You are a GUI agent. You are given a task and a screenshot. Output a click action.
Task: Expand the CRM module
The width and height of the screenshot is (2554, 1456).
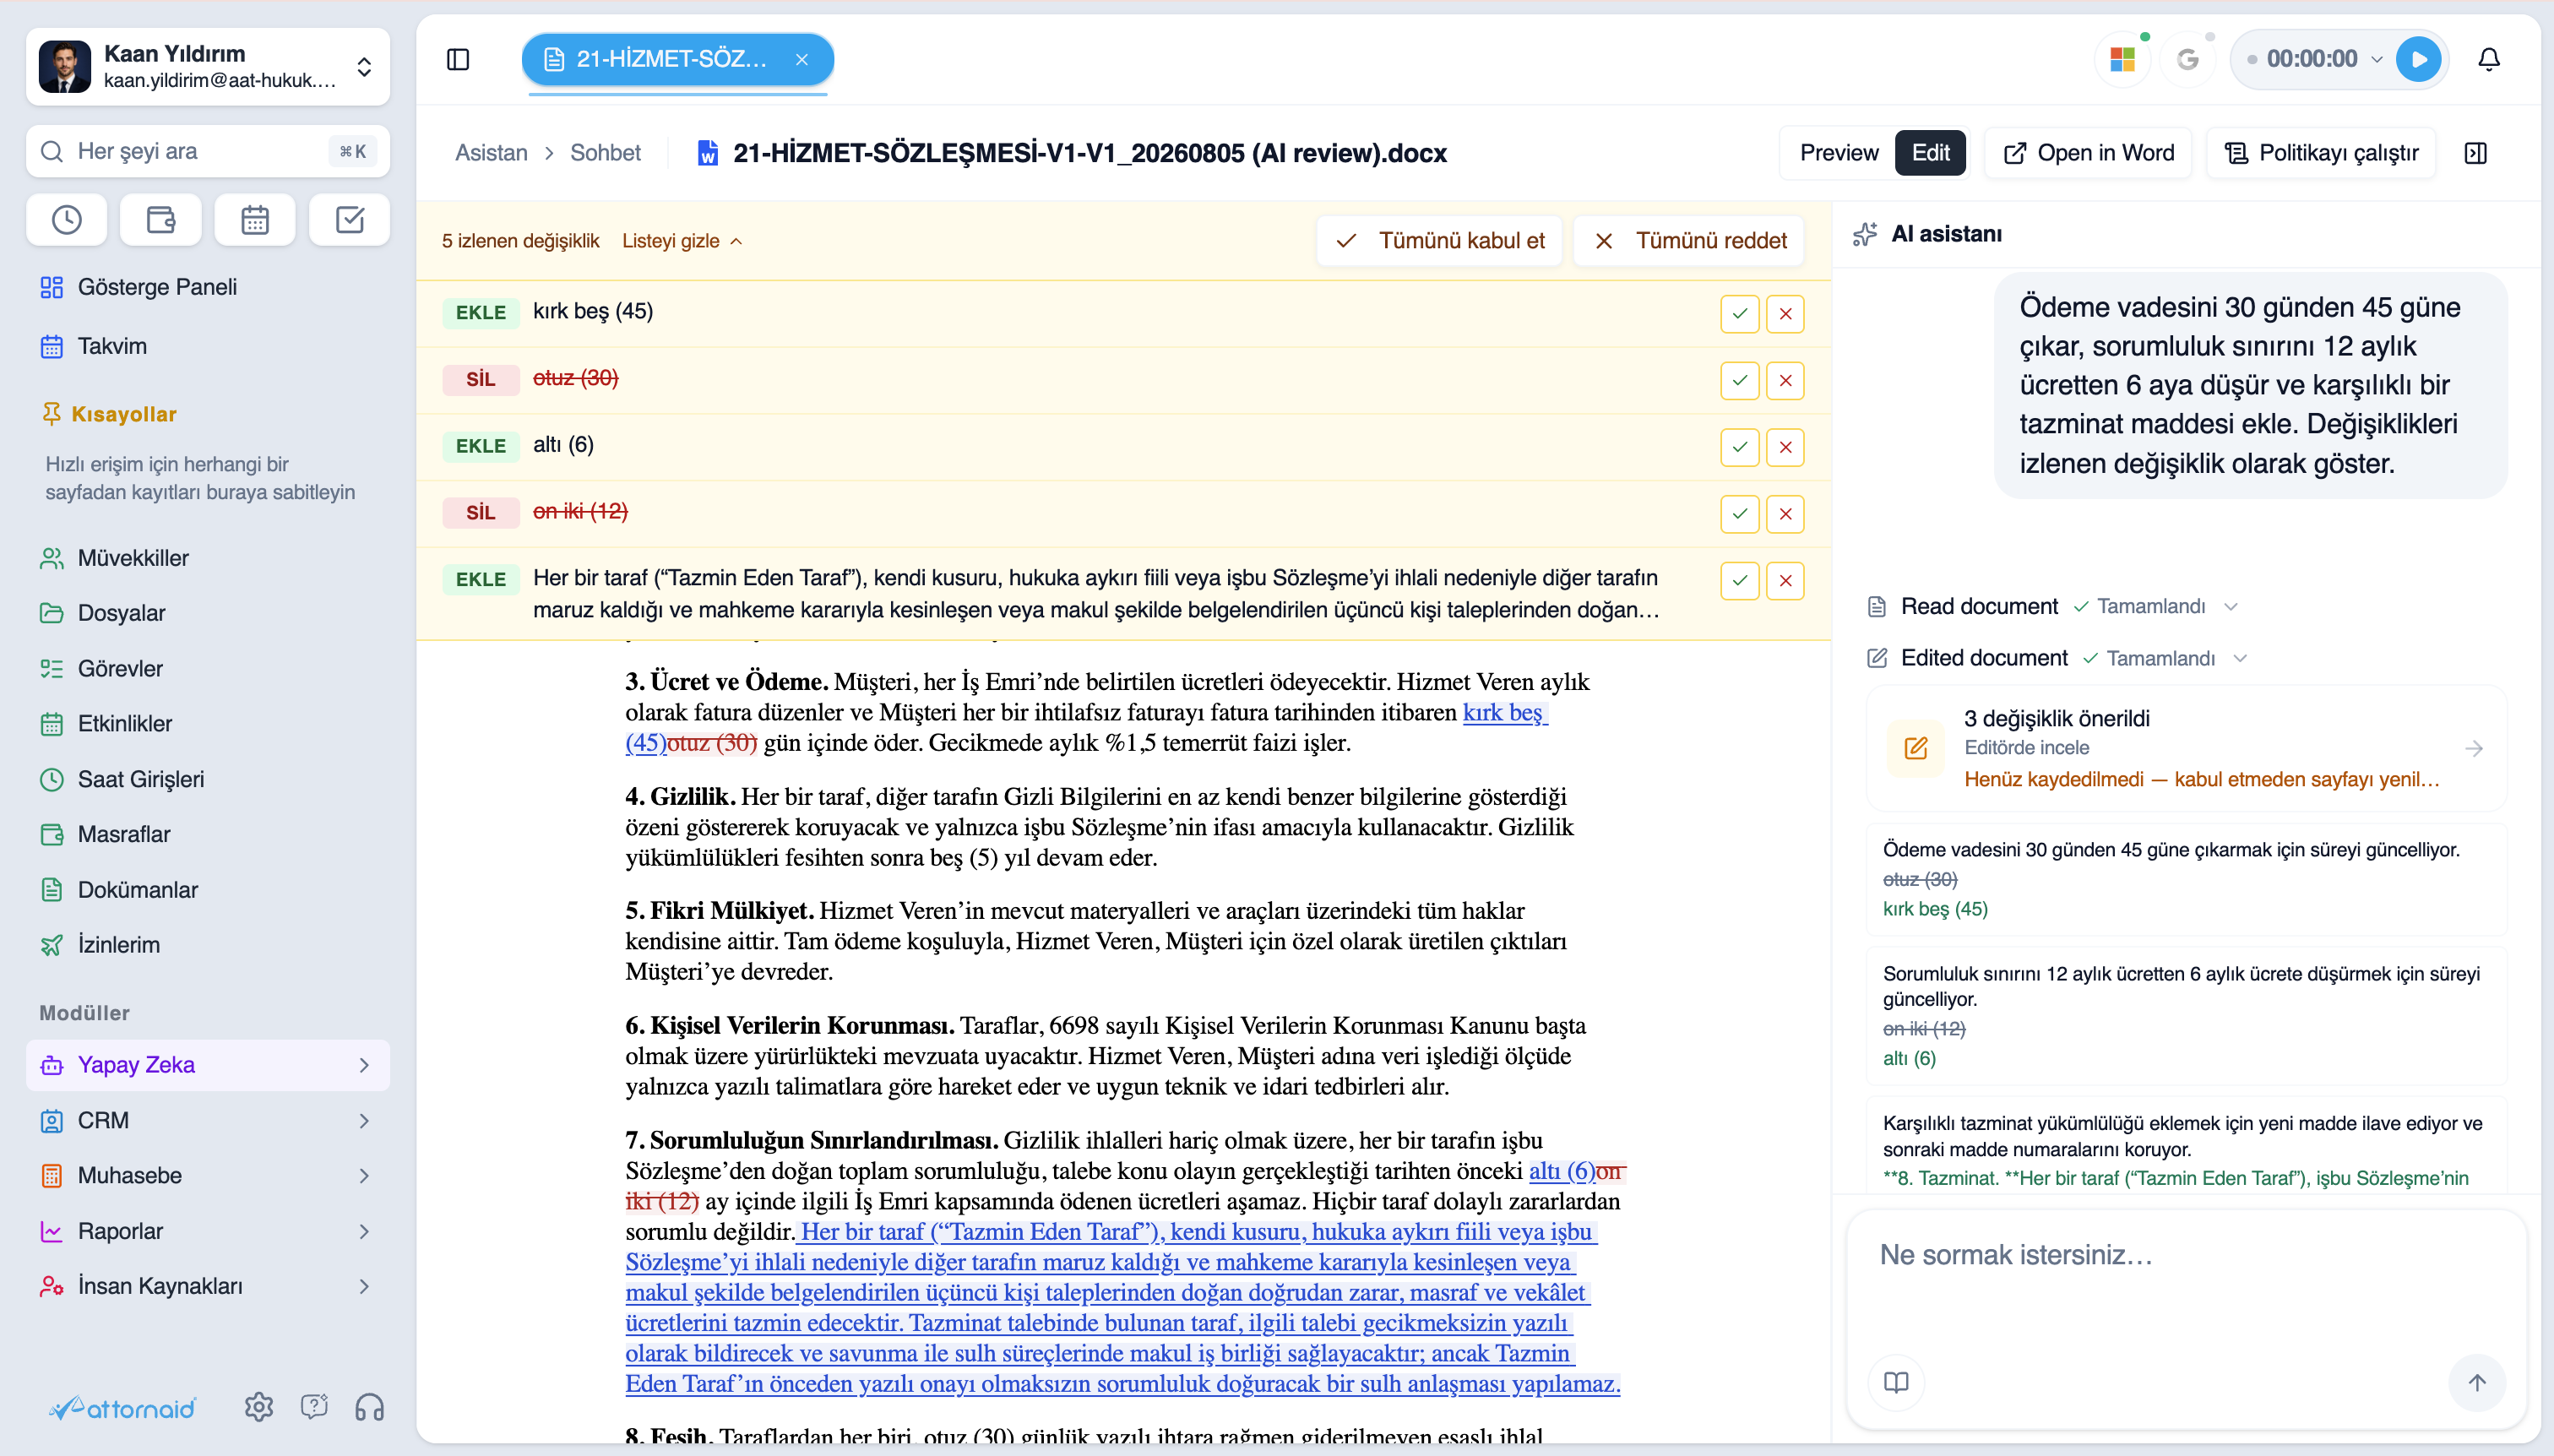coord(208,1120)
